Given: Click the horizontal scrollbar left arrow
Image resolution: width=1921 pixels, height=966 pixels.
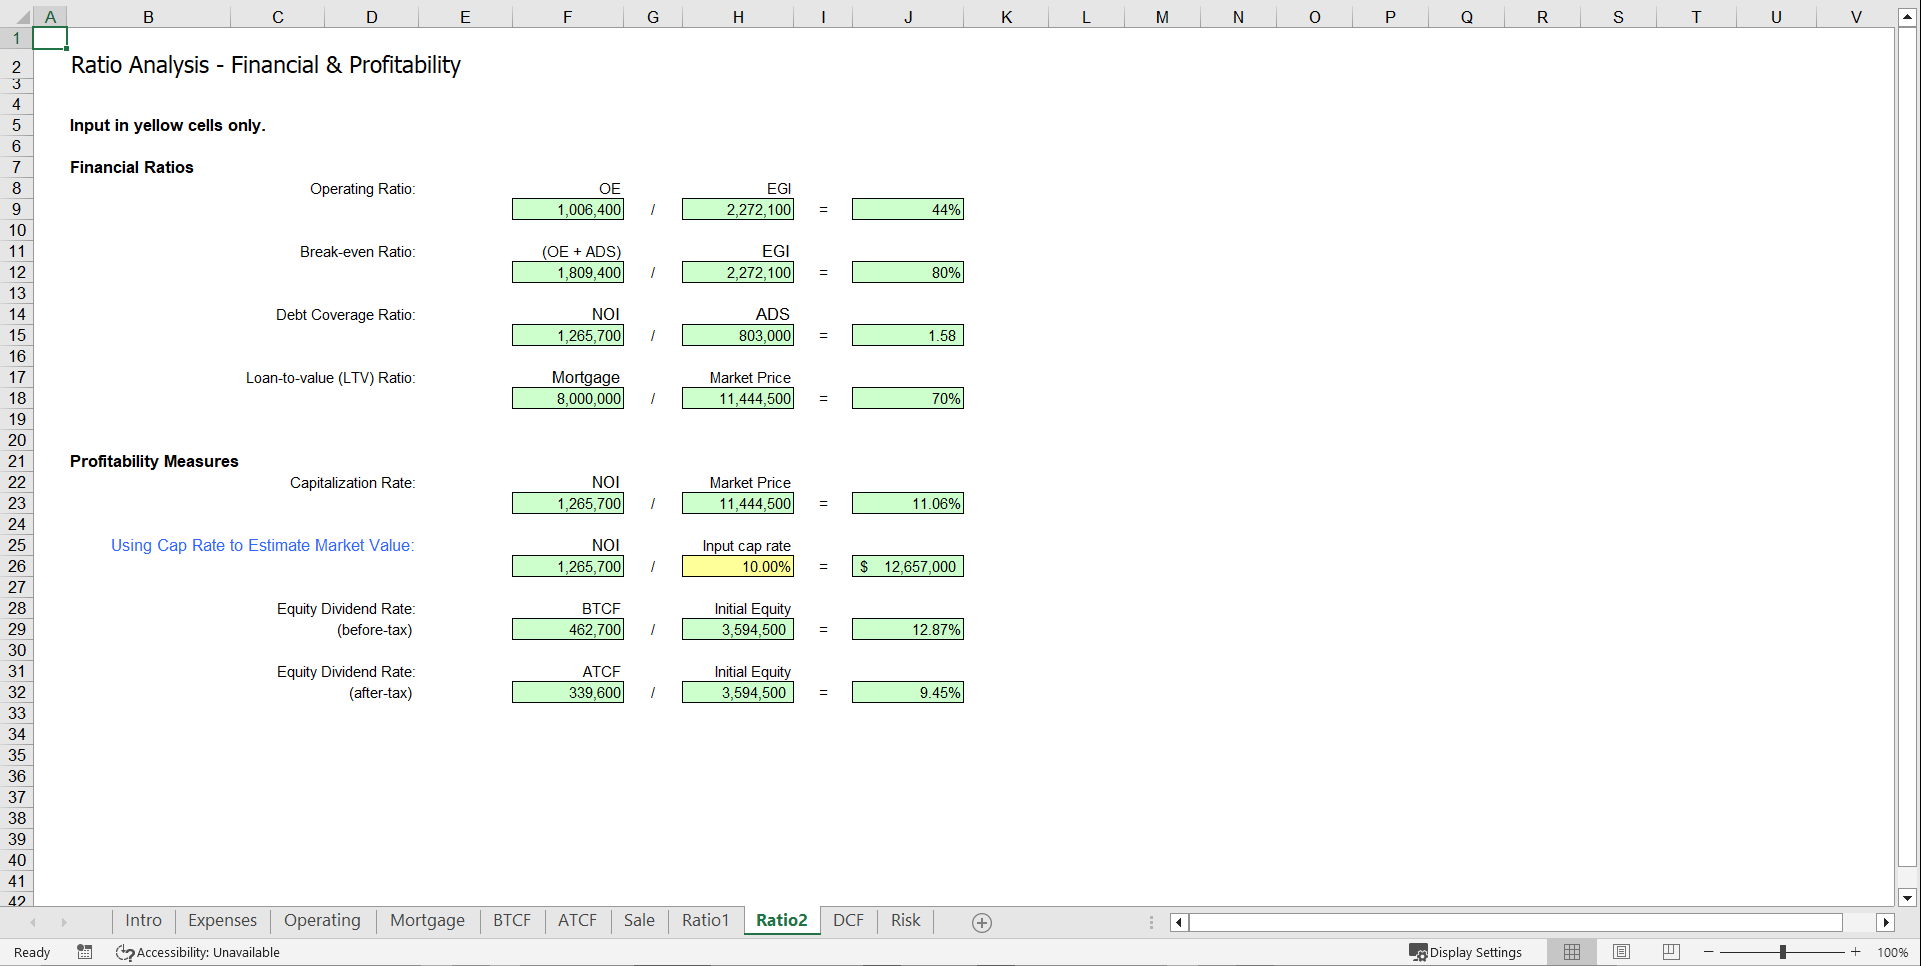Looking at the screenshot, I should 1177,922.
